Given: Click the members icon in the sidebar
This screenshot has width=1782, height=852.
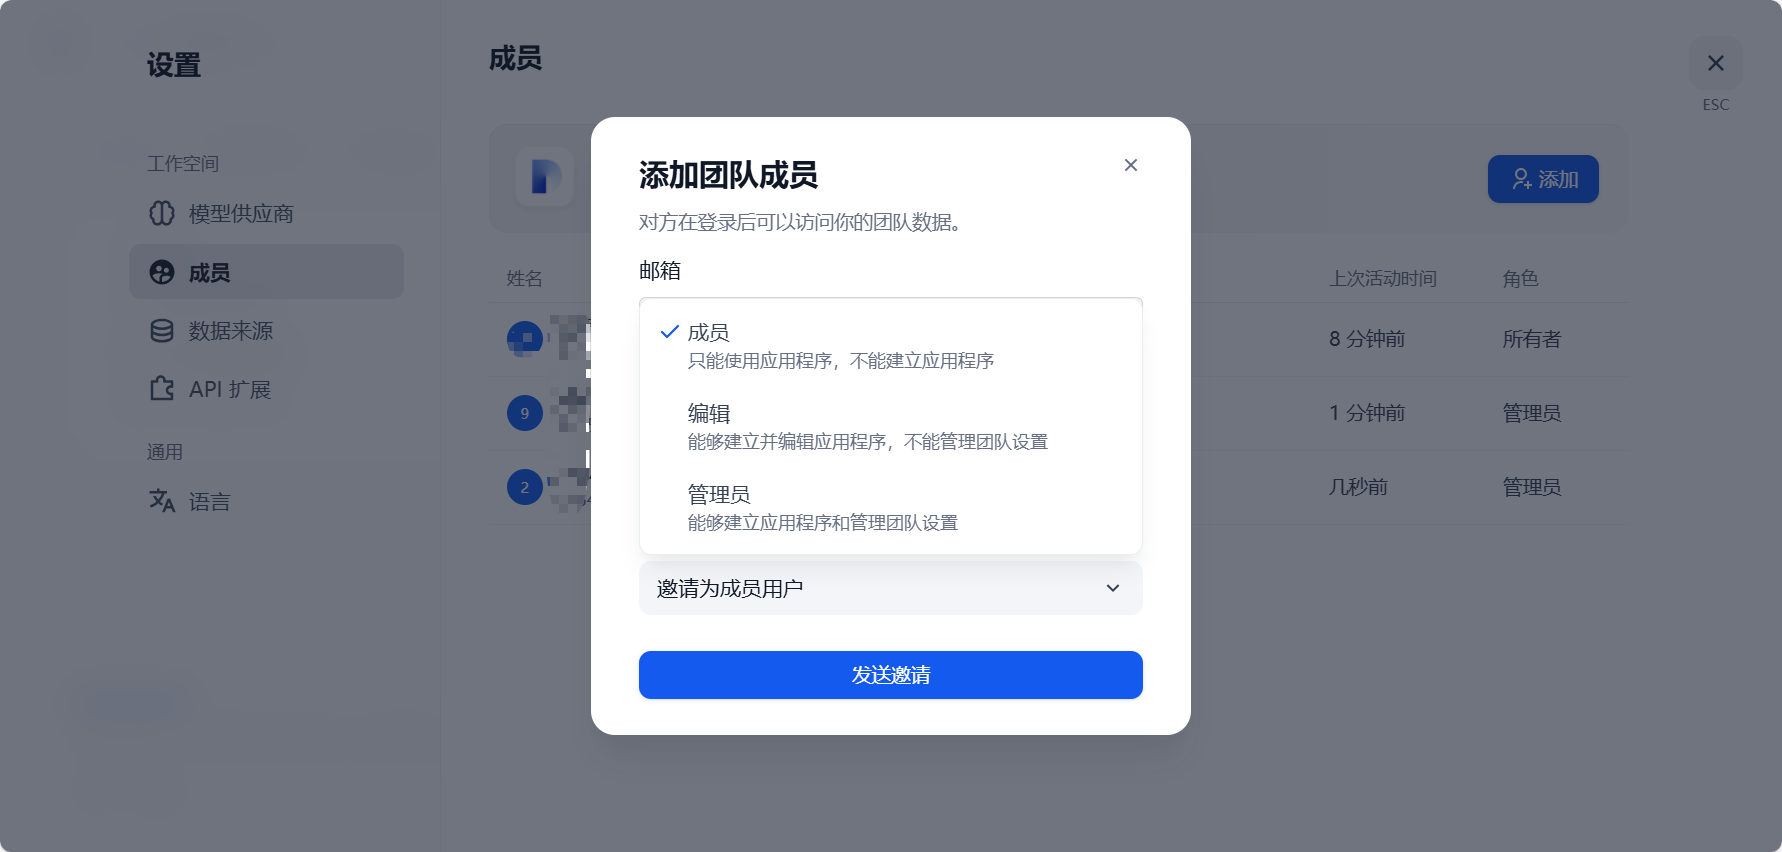Looking at the screenshot, I should click(x=162, y=272).
